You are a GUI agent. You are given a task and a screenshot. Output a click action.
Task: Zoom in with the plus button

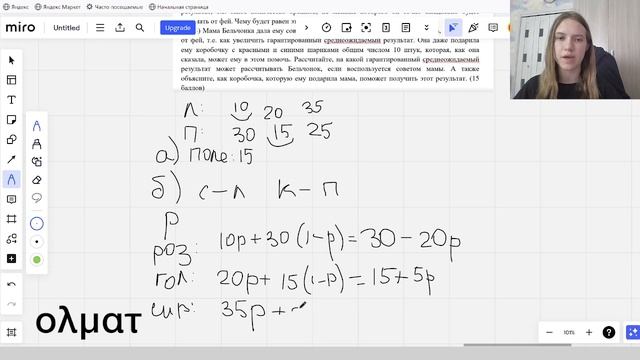tap(589, 333)
